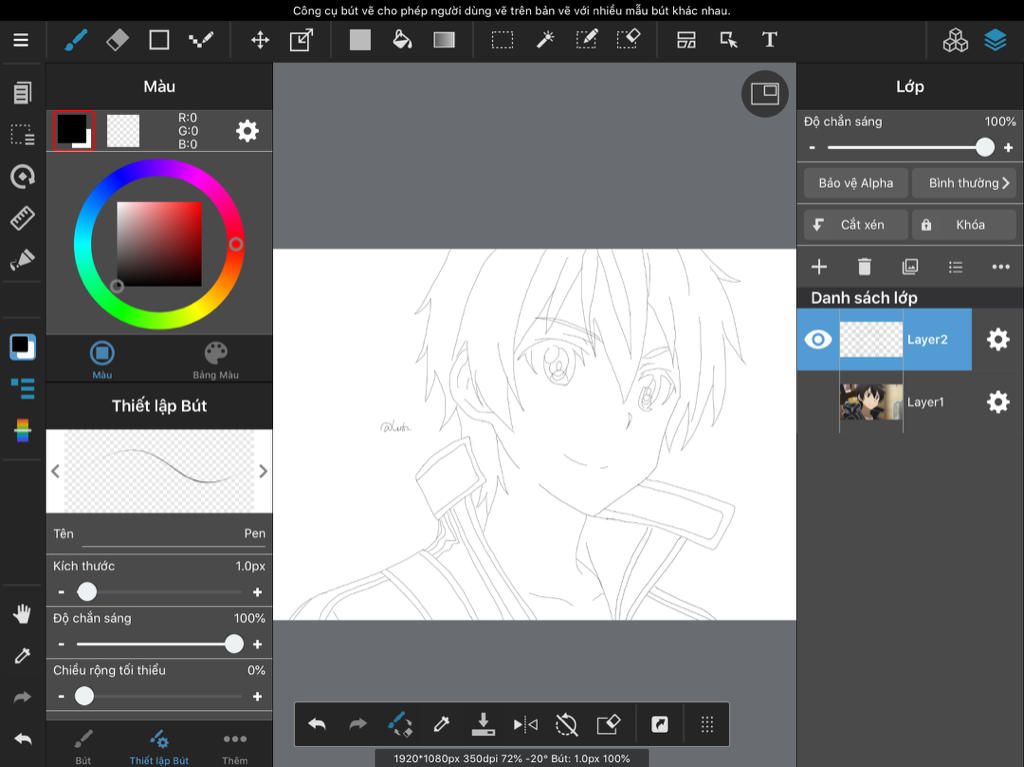Open the document pages sidebar icon

pyautogui.click(x=22, y=93)
